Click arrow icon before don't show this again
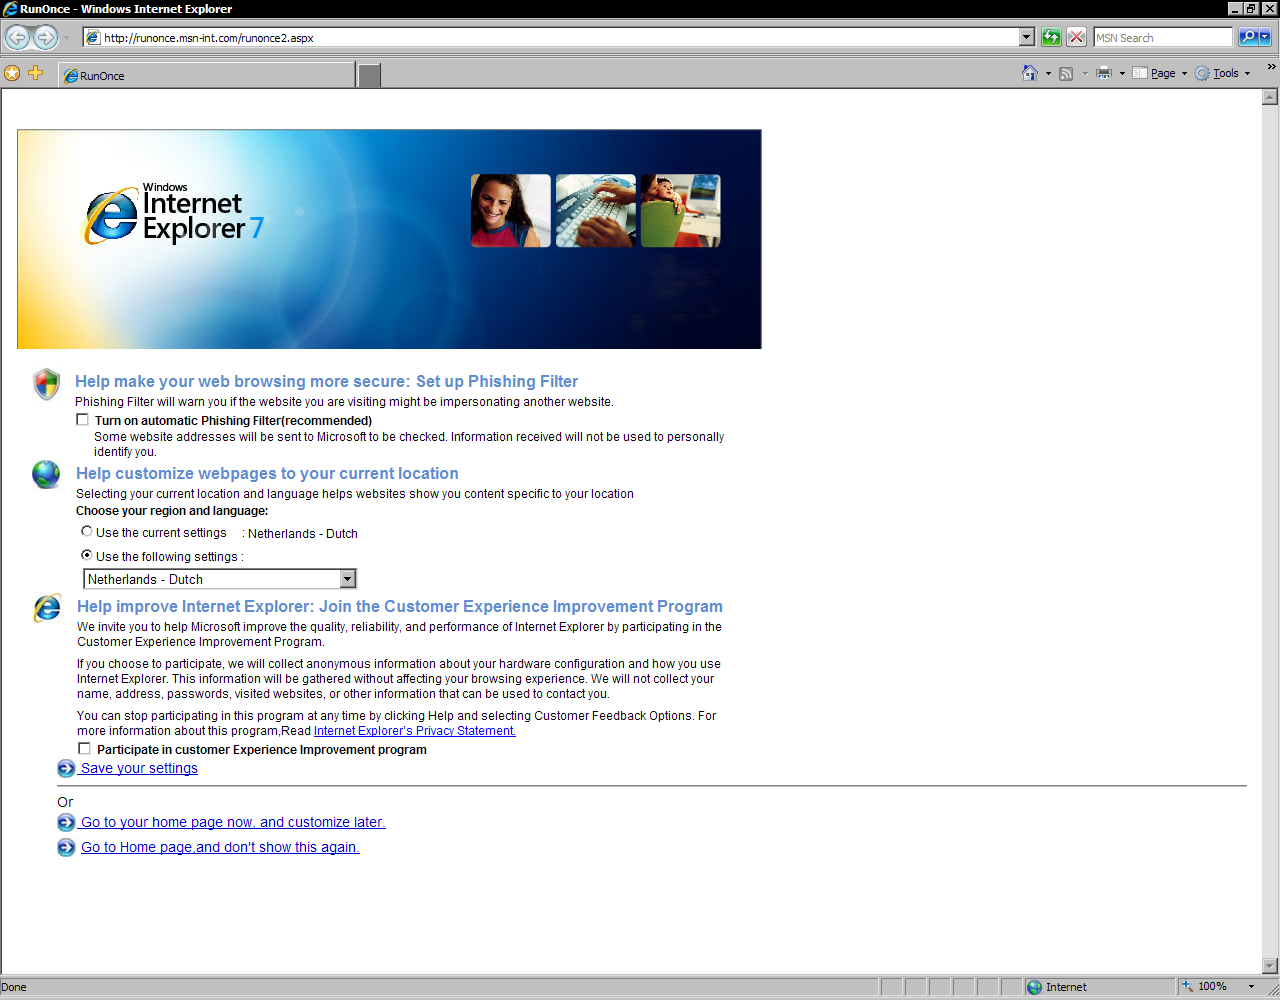The height and width of the screenshot is (1000, 1280). pyautogui.click(x=66, y=847)
